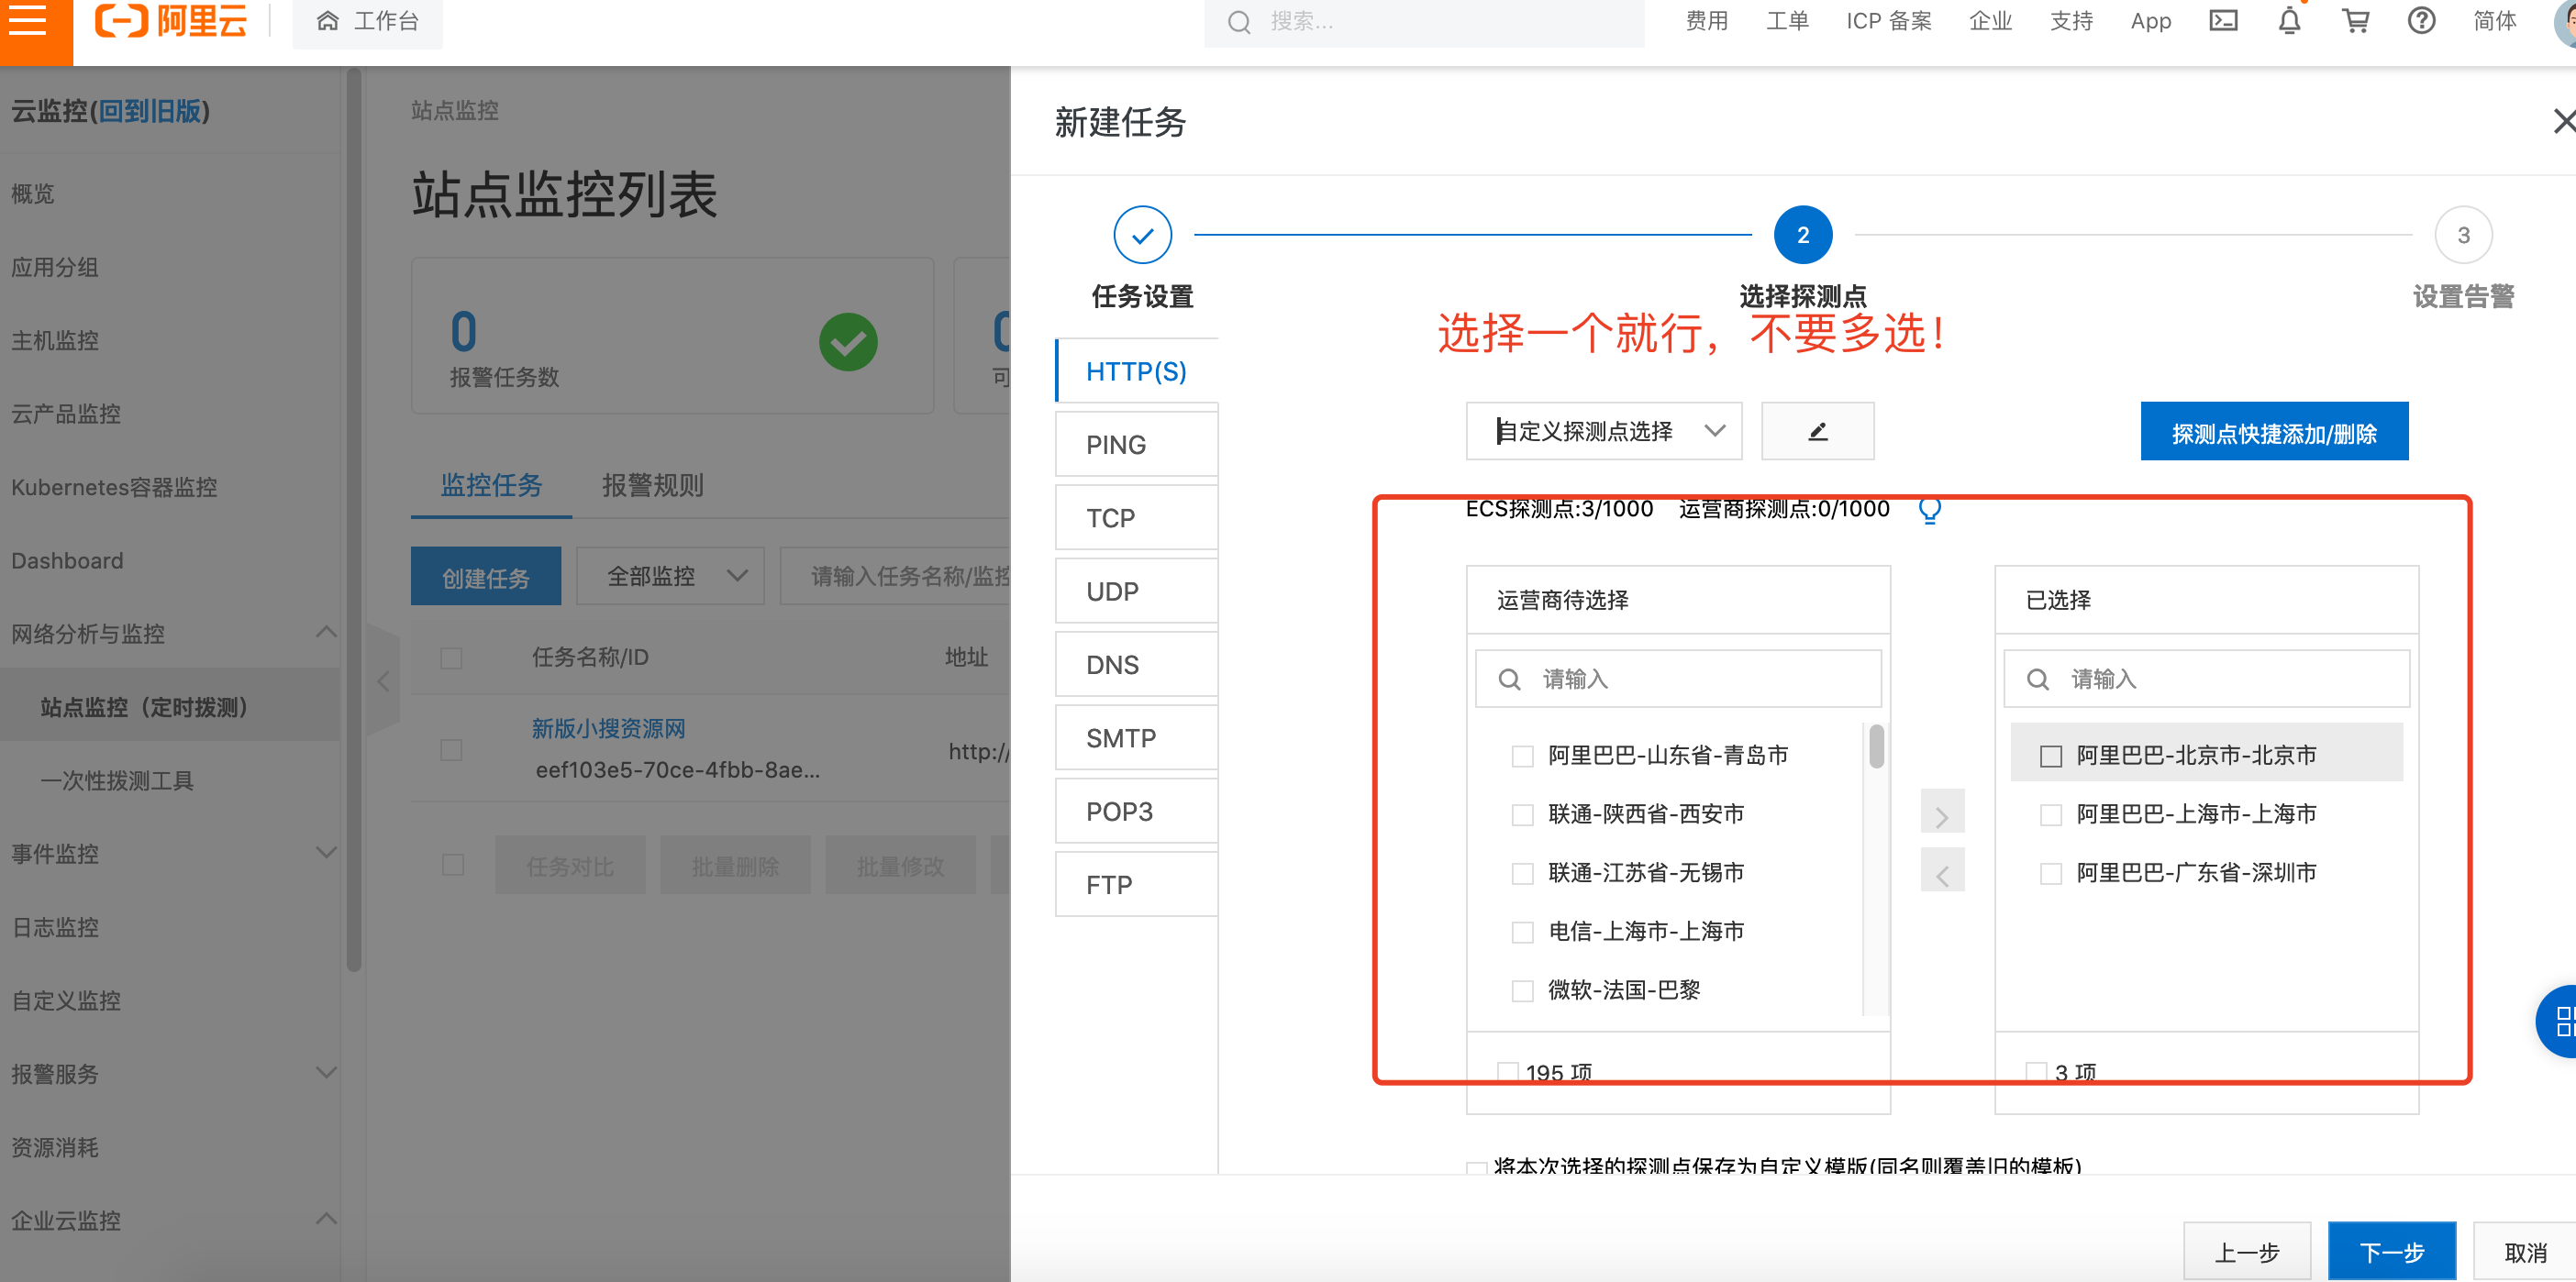Click the 支持 menu item
The height and width of the screenshot is (1282, 2576).
click(x=2071, y=21)
